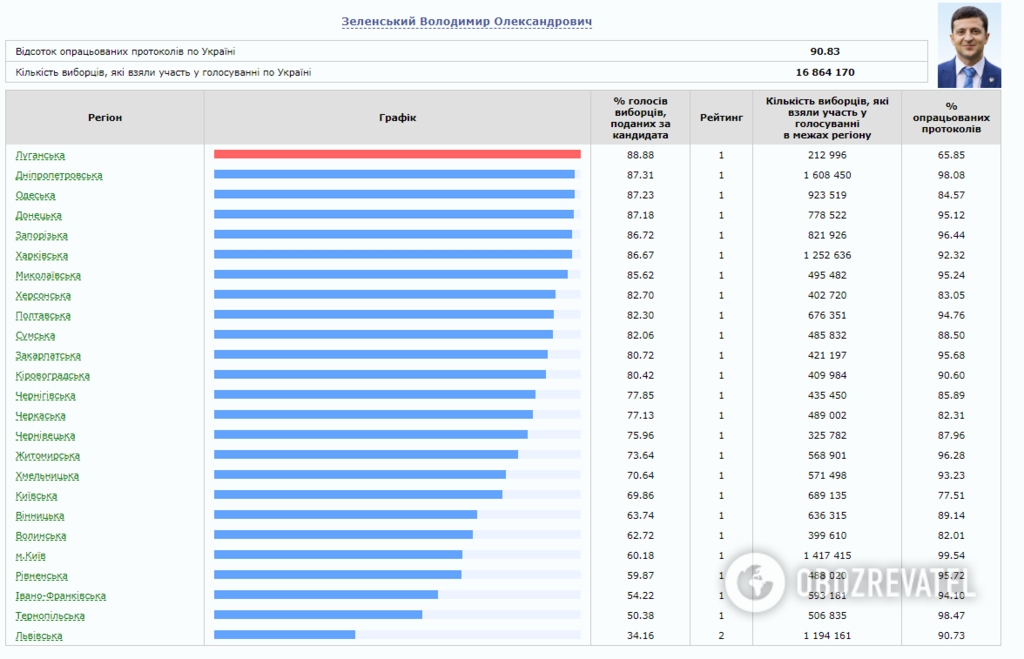This screenshot has width=1024, height=659.
Task: Click the candidate portrait photo
Action: tap(968, 46)
